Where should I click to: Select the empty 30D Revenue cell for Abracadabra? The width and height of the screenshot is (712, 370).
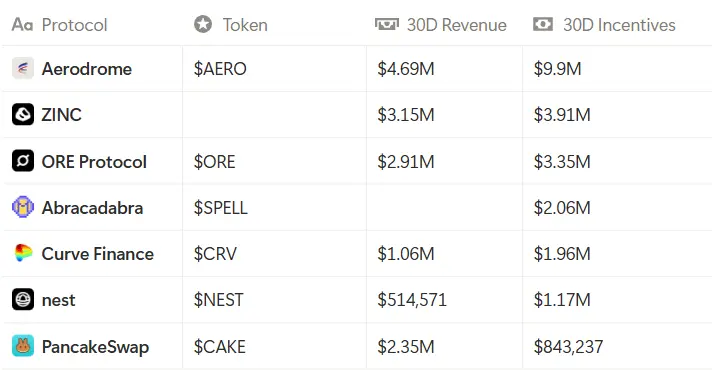coord(444,207)
